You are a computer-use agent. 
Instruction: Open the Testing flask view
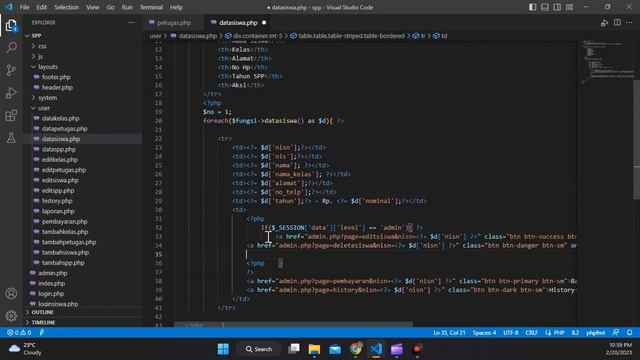(x=11, y=138)
